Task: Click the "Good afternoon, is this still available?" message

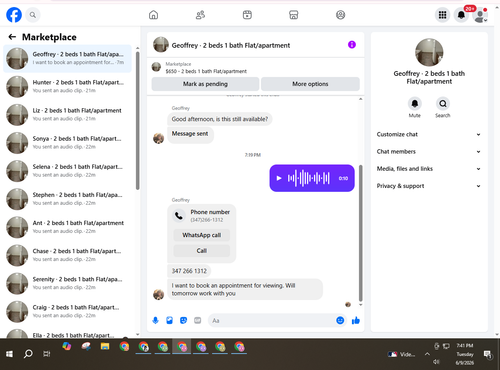Action: tap(220, 119)
